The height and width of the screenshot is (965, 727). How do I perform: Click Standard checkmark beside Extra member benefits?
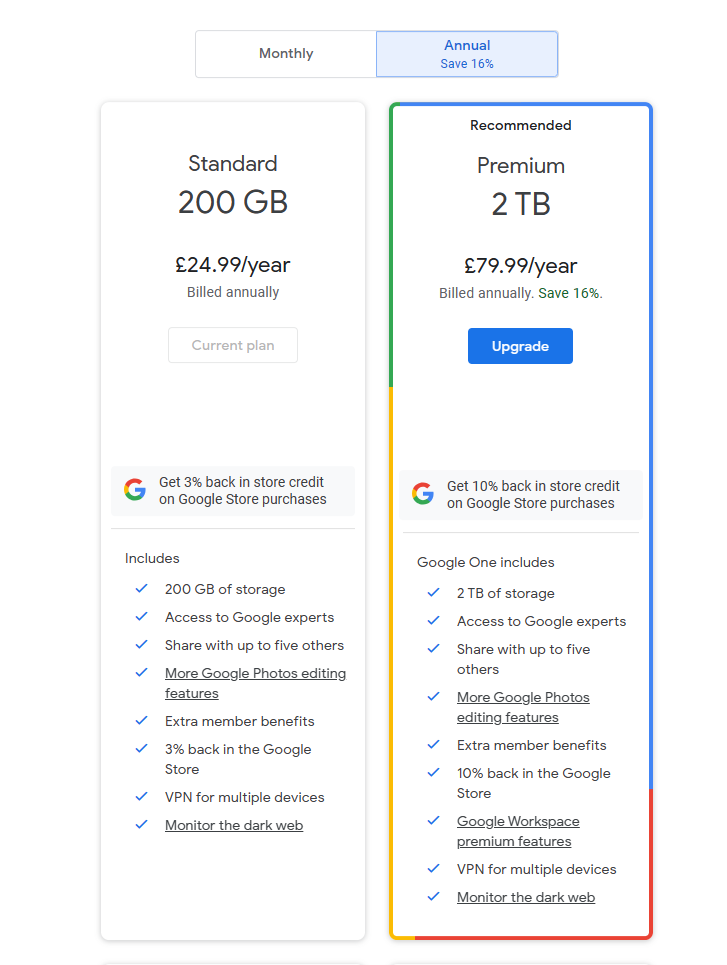[142, 721]
